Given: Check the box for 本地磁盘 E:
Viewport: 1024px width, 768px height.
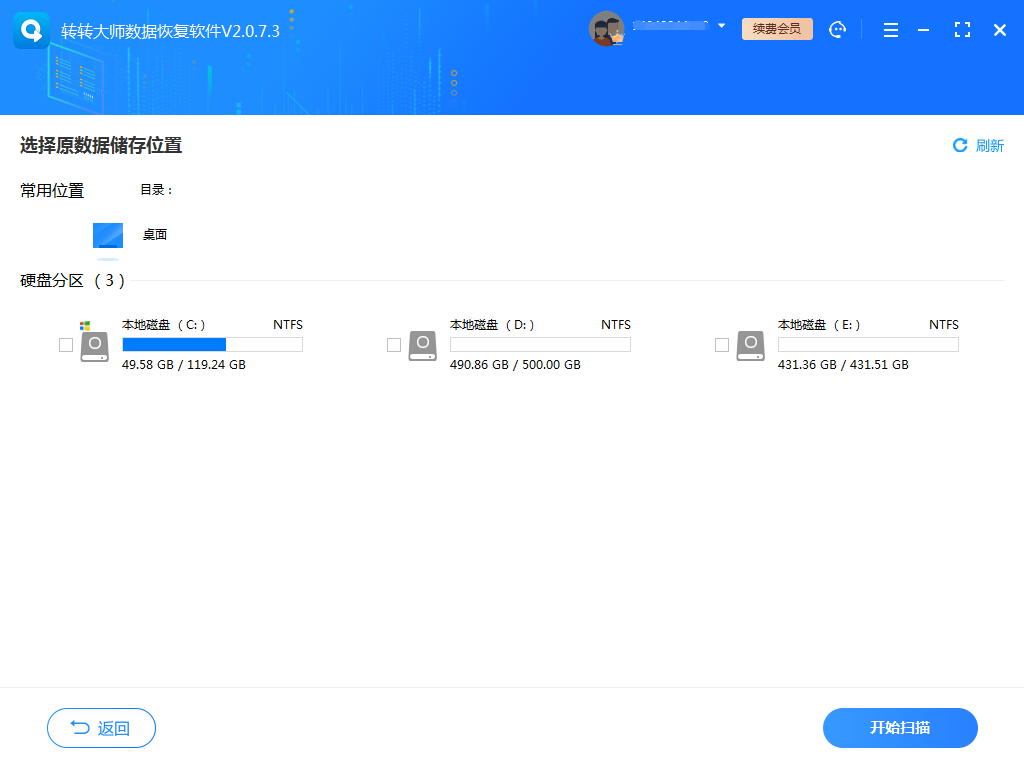Looking at the screenshot, I should tap(722, 345).
